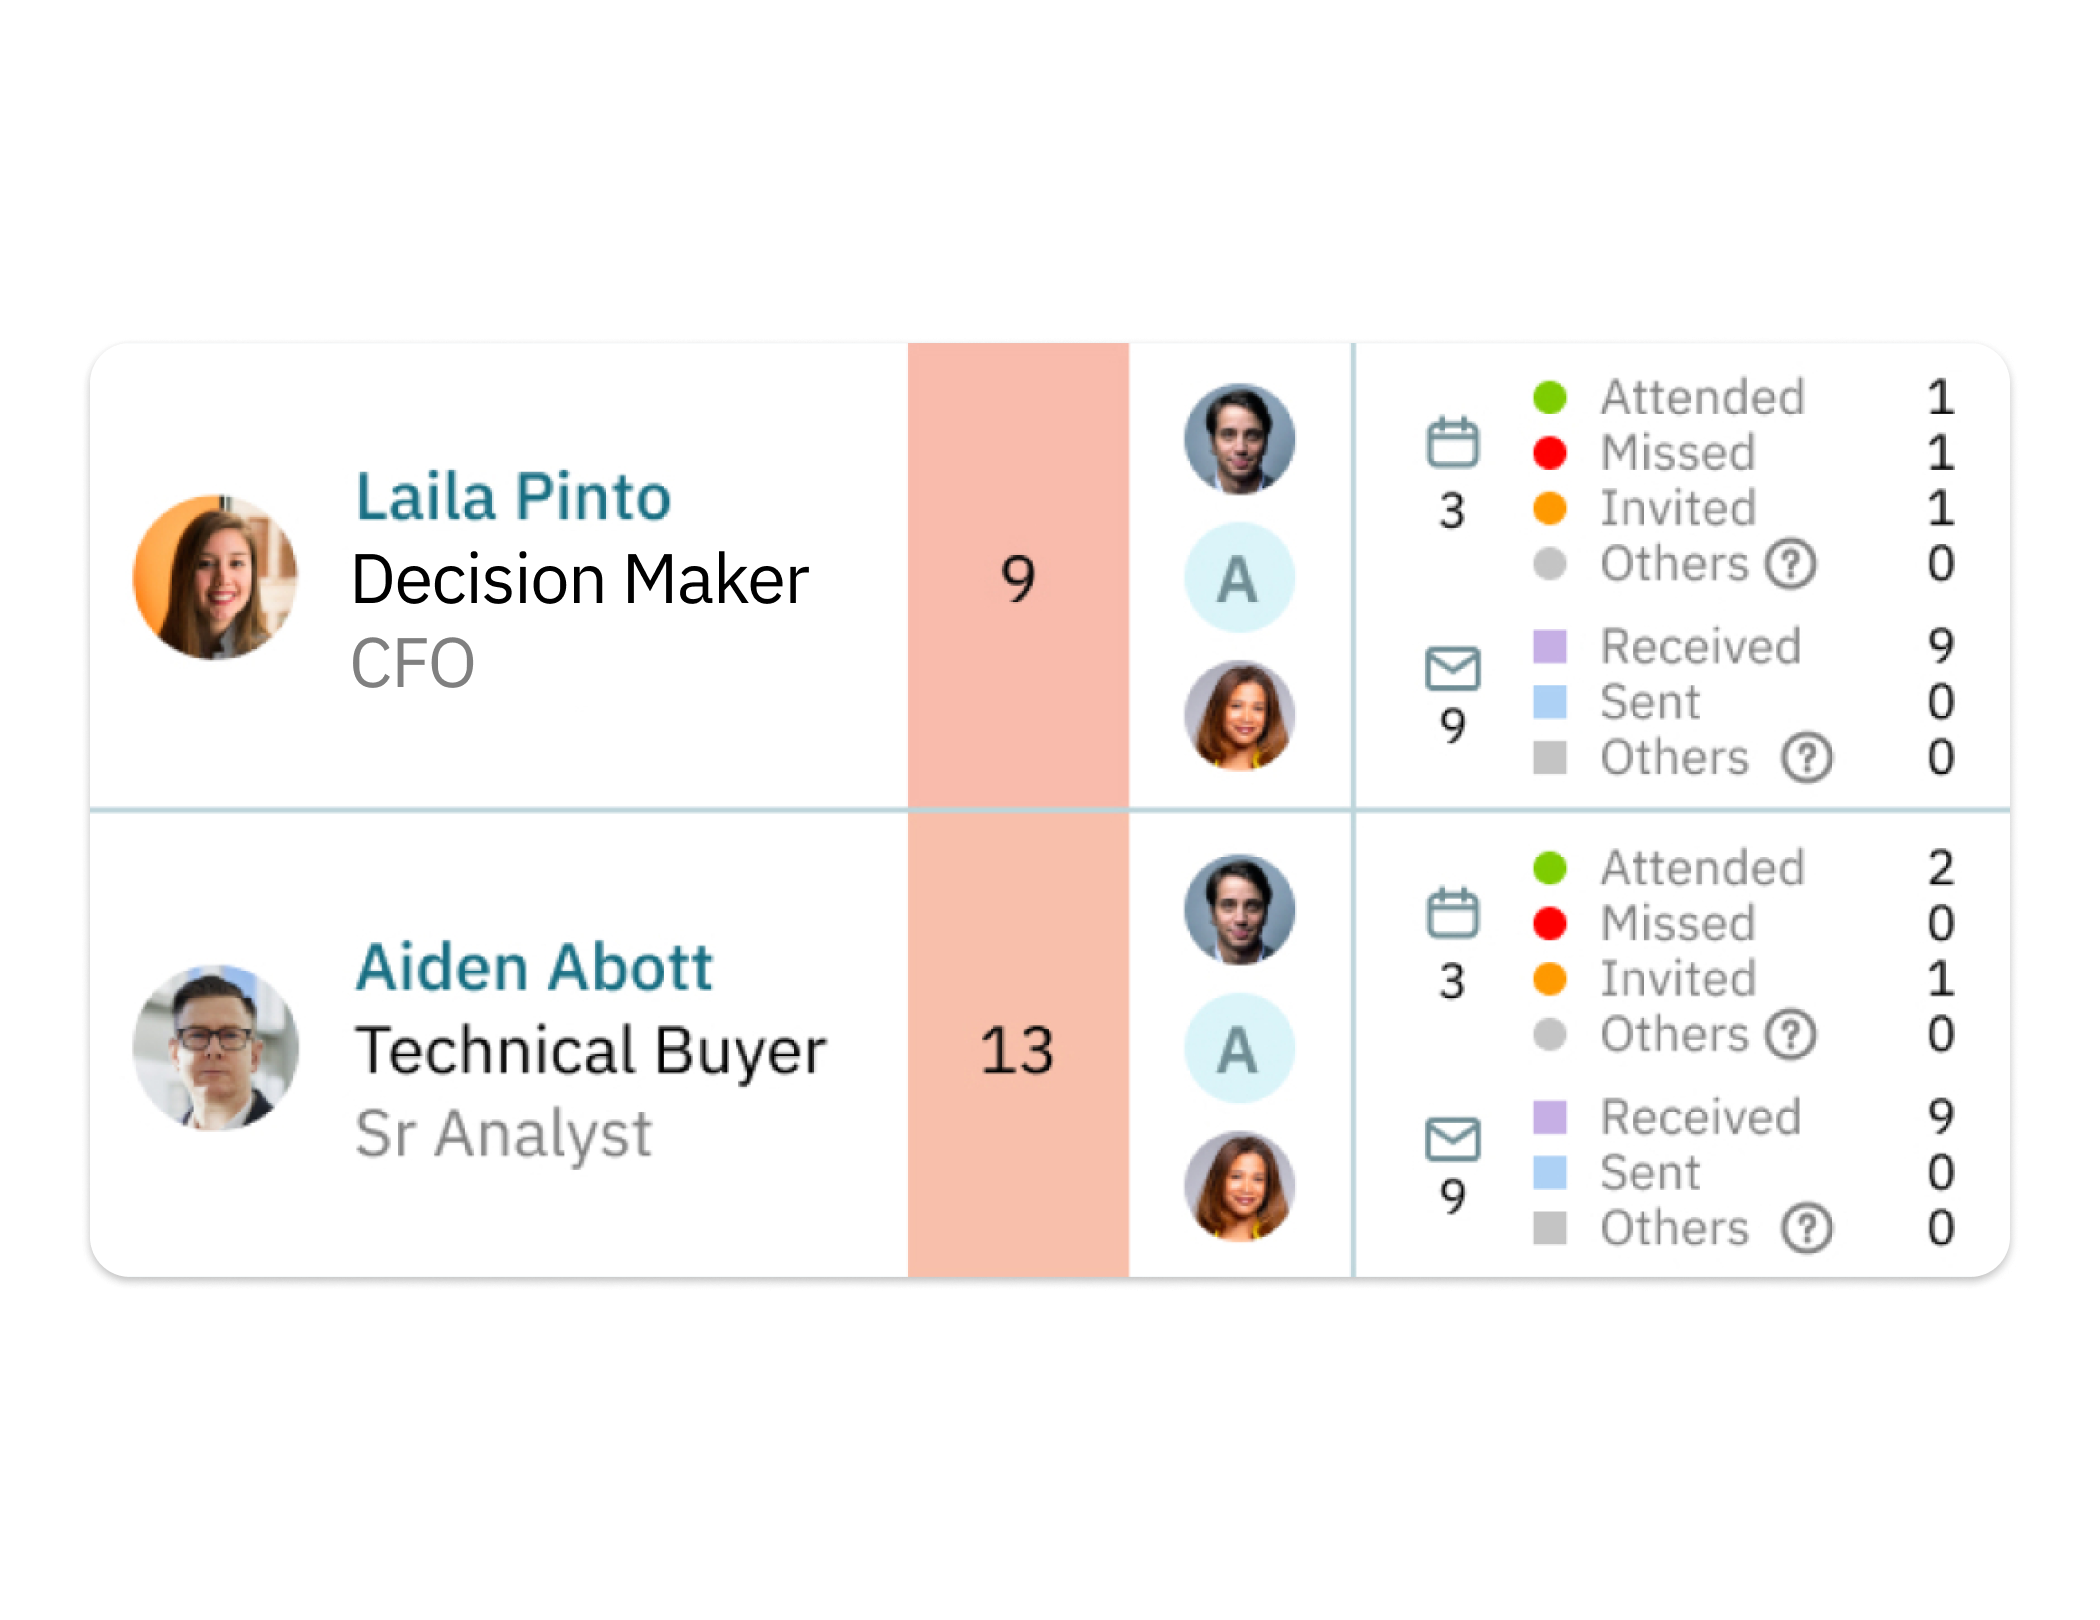Image resolution: width=2100 pixels, height=1620 pixels.
Task: Click blue Sent swatch in Laila's row
Action: tap(1549, 702)
